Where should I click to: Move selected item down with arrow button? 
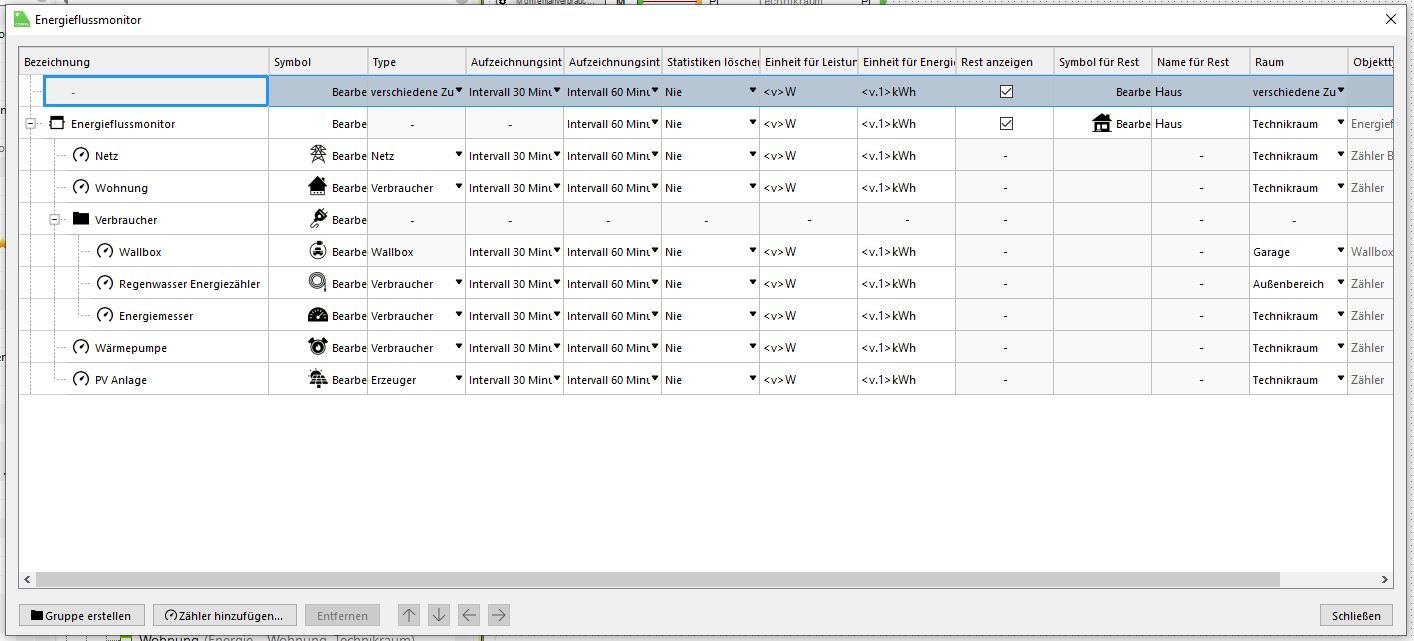(439, 615)
